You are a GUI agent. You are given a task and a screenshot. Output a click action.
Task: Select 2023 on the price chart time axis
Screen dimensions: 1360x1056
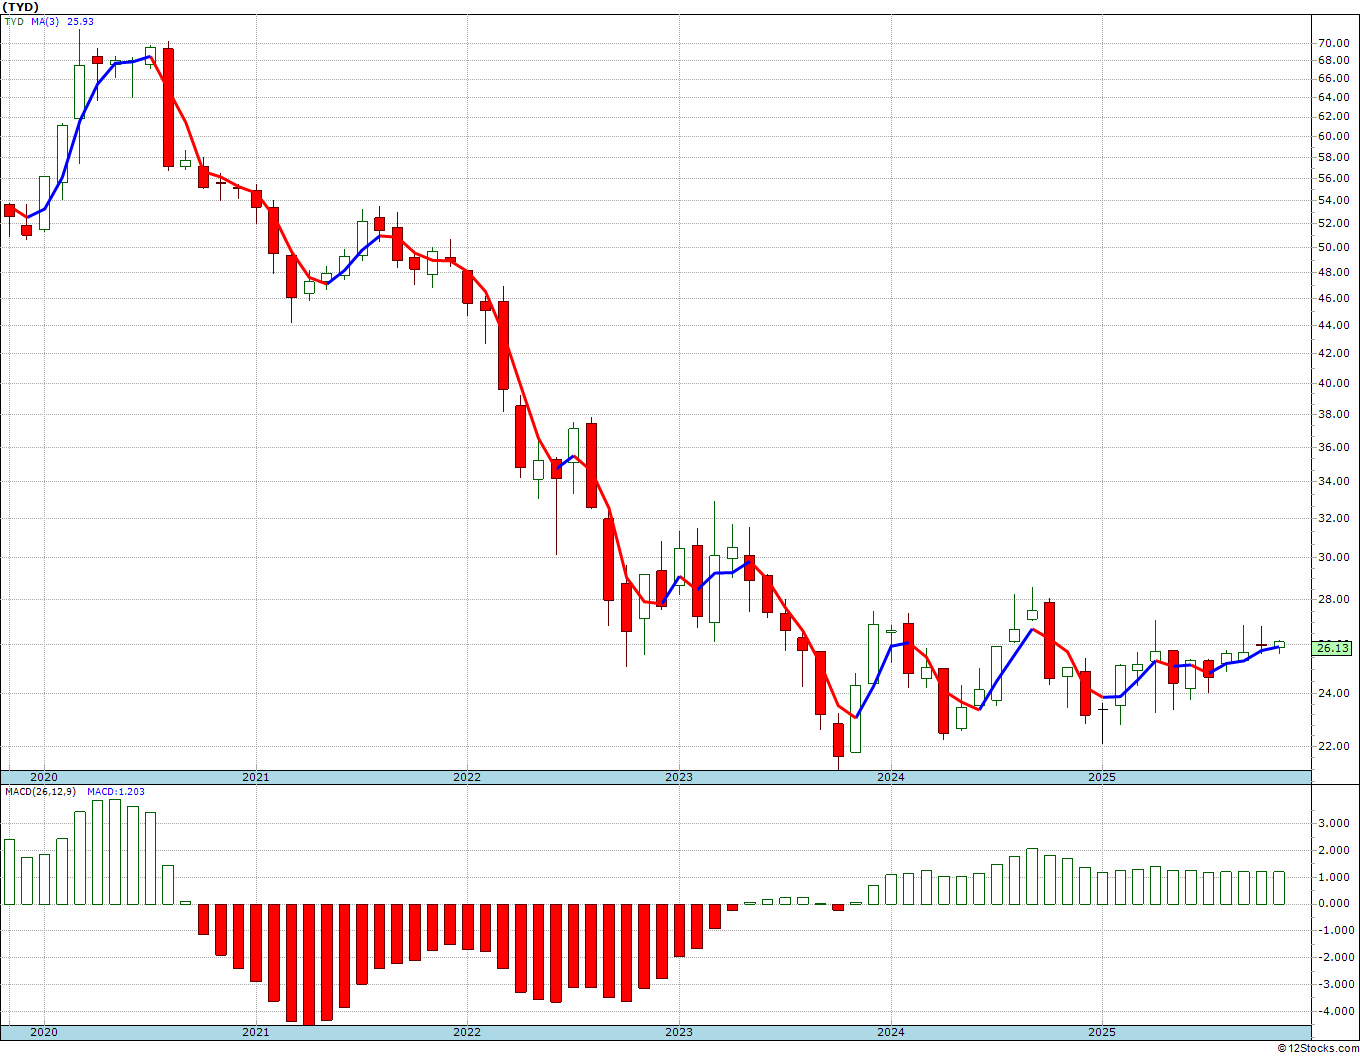tap(679, 777)
